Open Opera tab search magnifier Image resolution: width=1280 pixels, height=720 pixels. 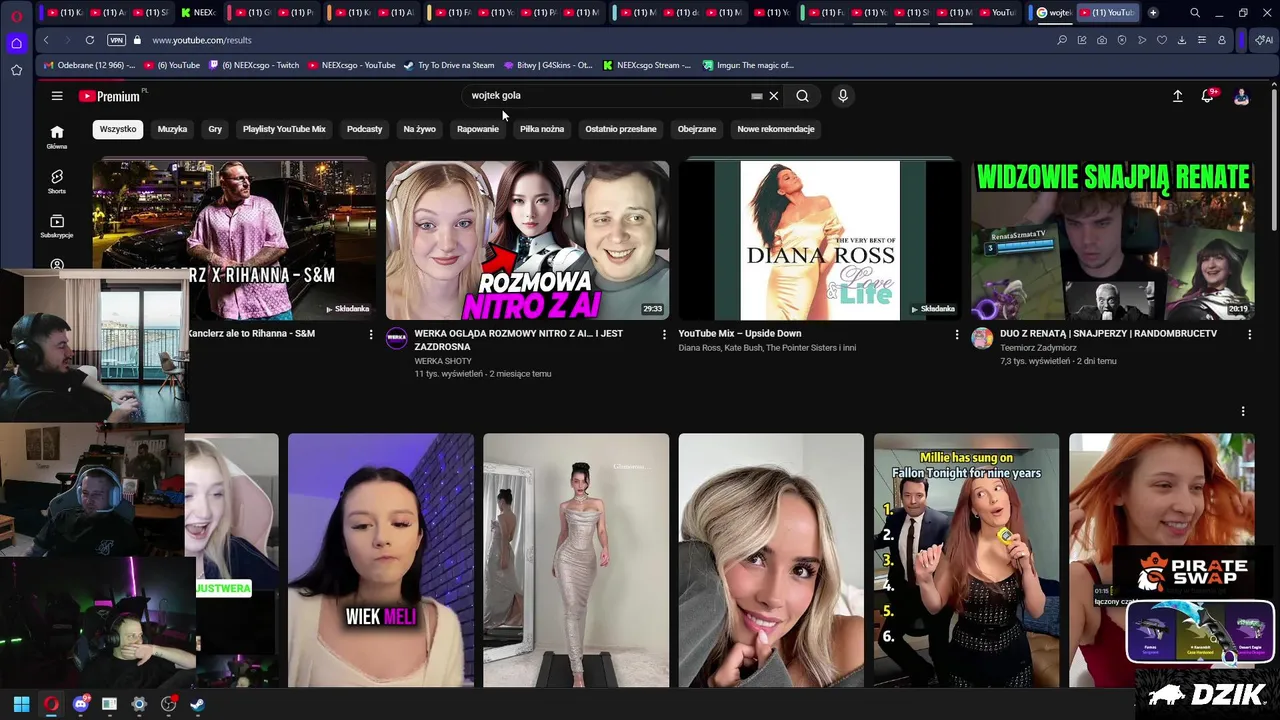[x=1195, y=13]
